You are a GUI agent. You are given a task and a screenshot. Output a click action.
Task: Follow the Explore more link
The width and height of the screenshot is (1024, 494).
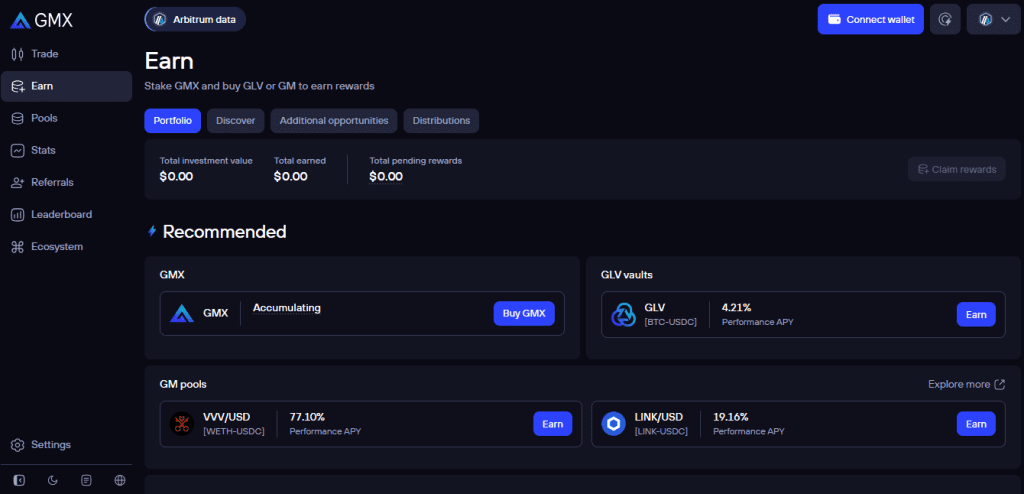[967, 384]
